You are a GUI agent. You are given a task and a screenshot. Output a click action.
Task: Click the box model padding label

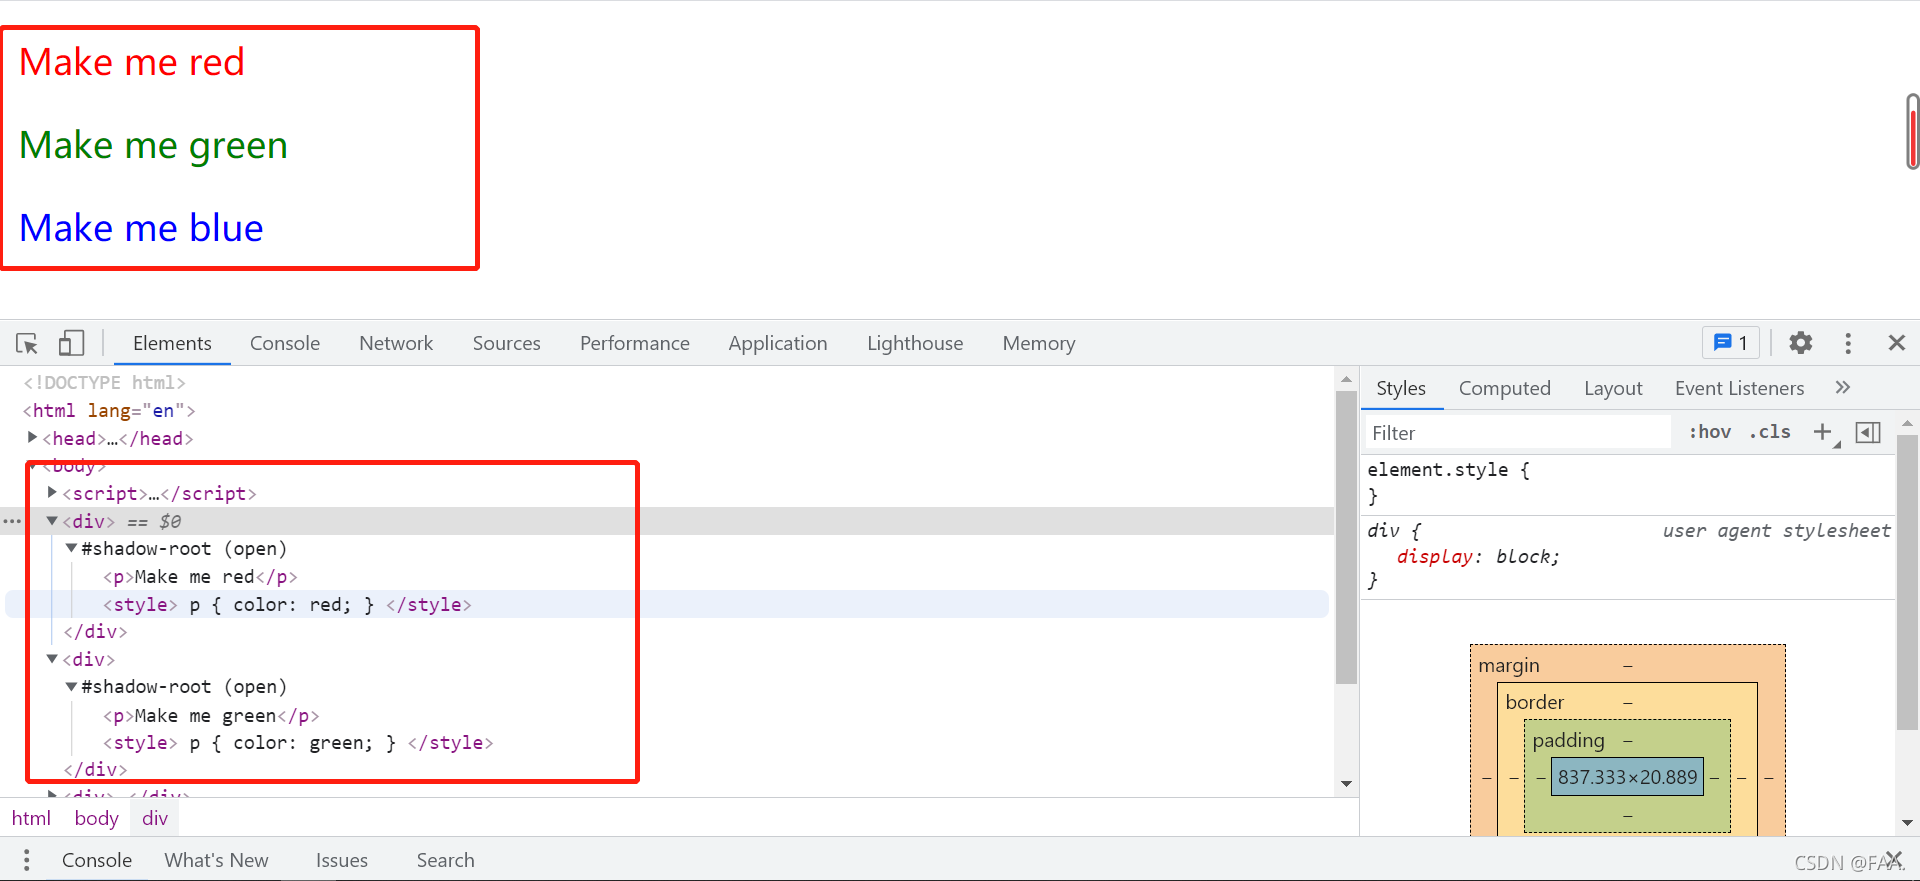tap(1568, 740)
